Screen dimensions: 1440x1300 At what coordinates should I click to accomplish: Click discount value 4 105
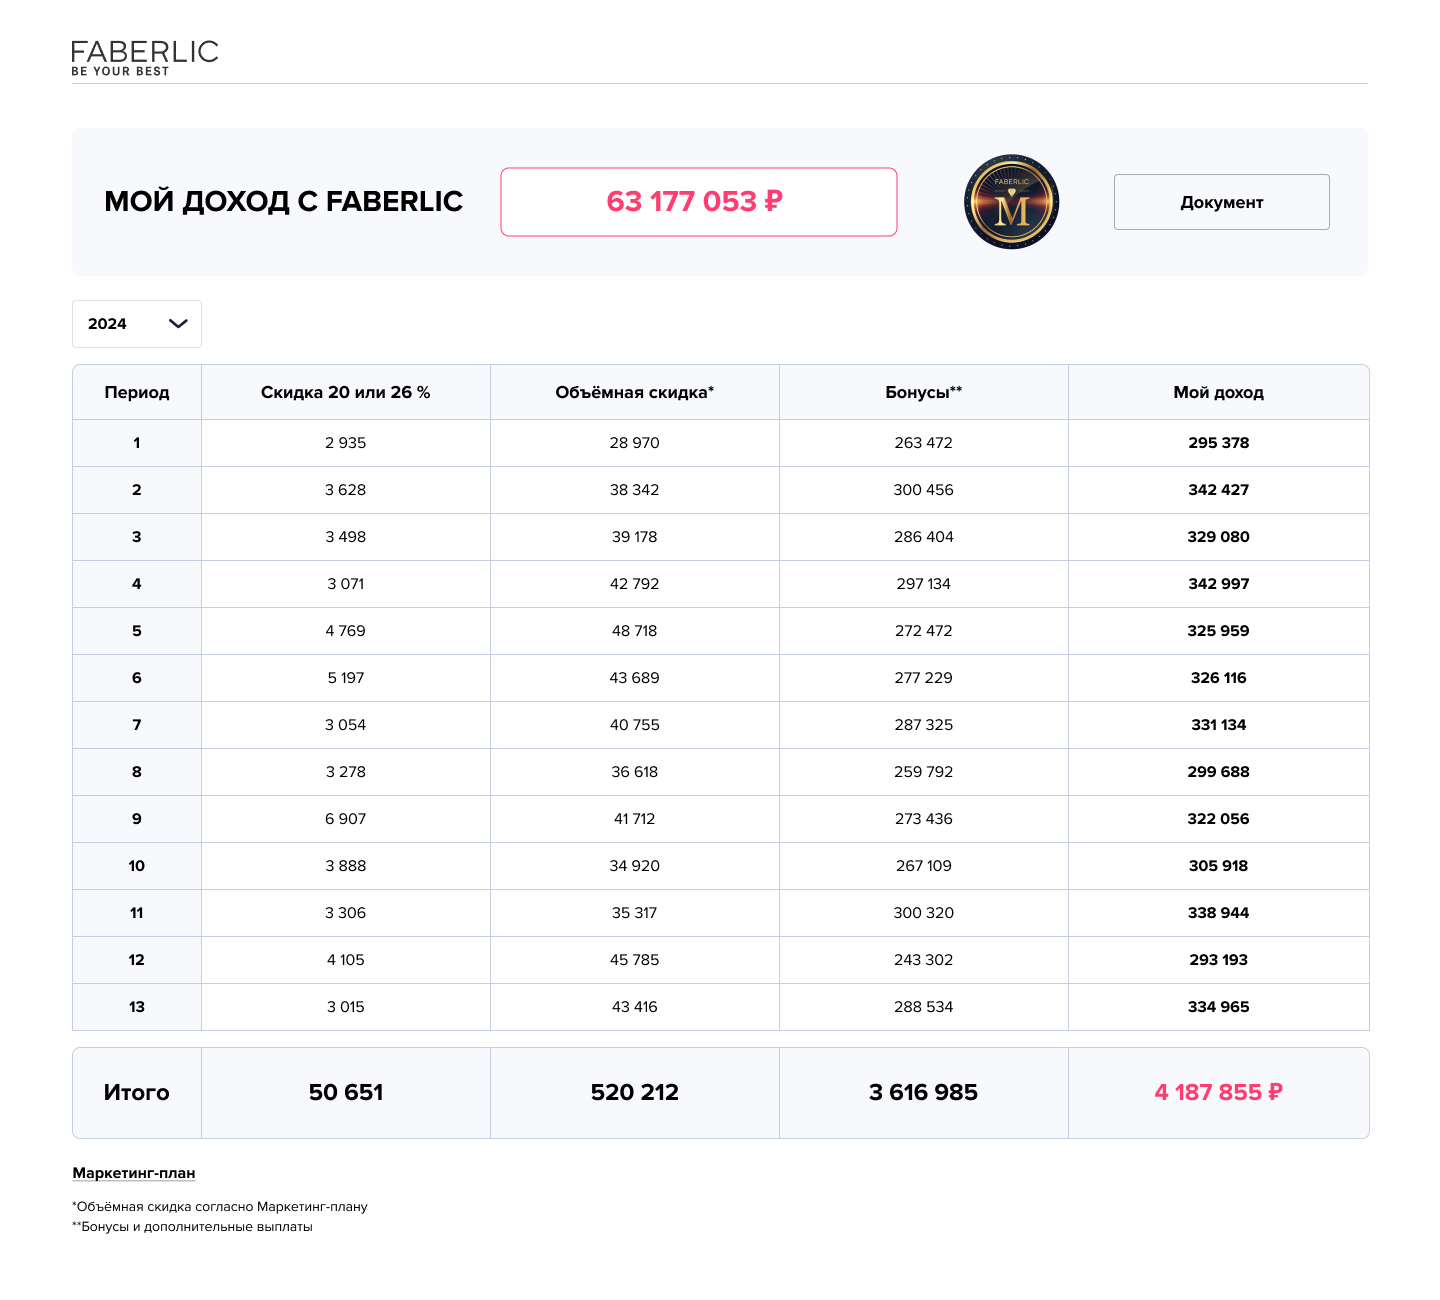pos(346,960)
